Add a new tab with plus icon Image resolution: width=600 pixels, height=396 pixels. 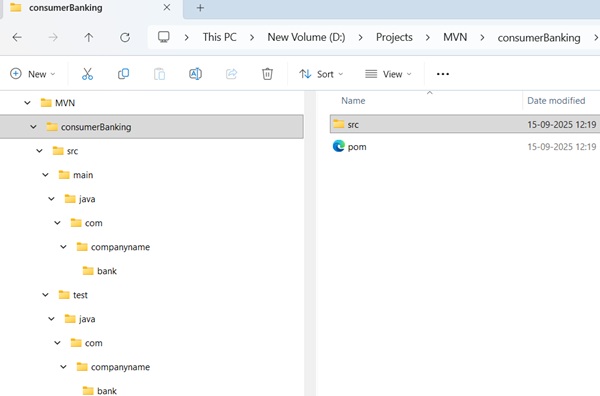point(200,8)
